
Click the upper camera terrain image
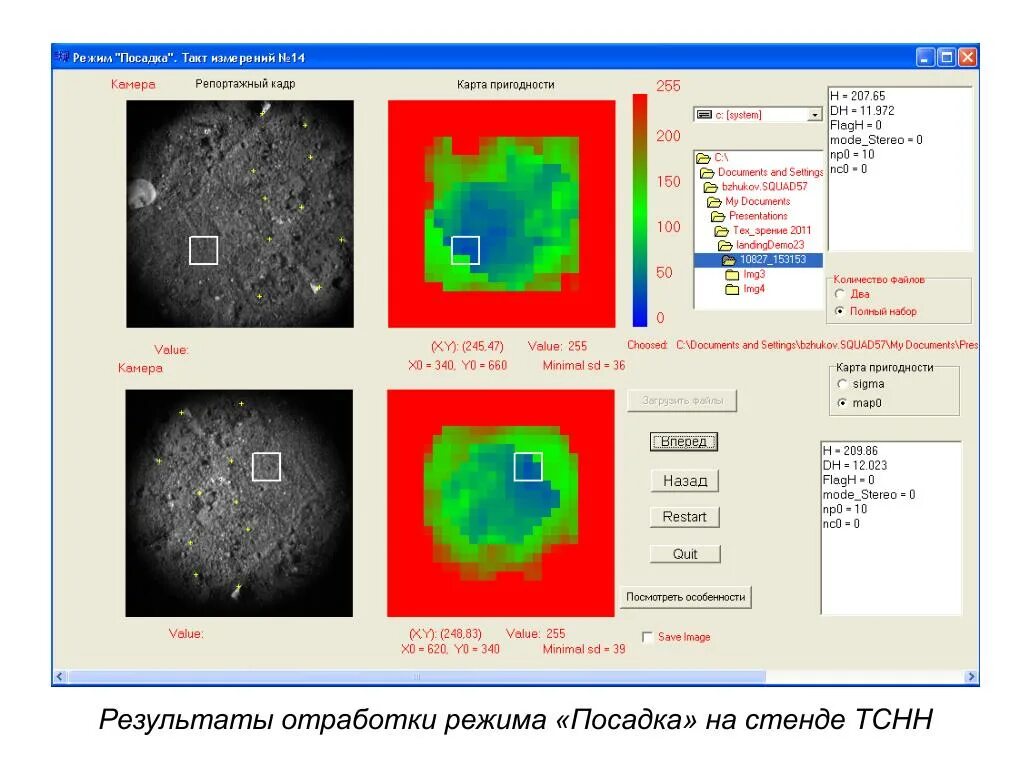point(240,214)
